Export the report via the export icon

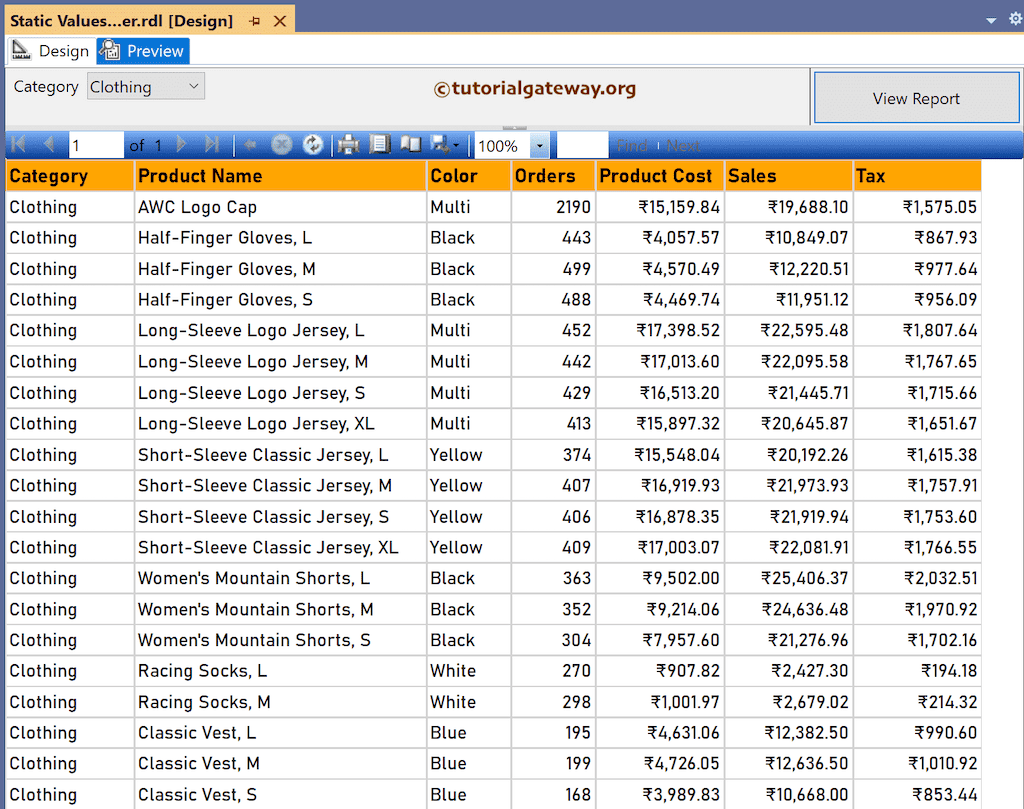pos(438,144)
